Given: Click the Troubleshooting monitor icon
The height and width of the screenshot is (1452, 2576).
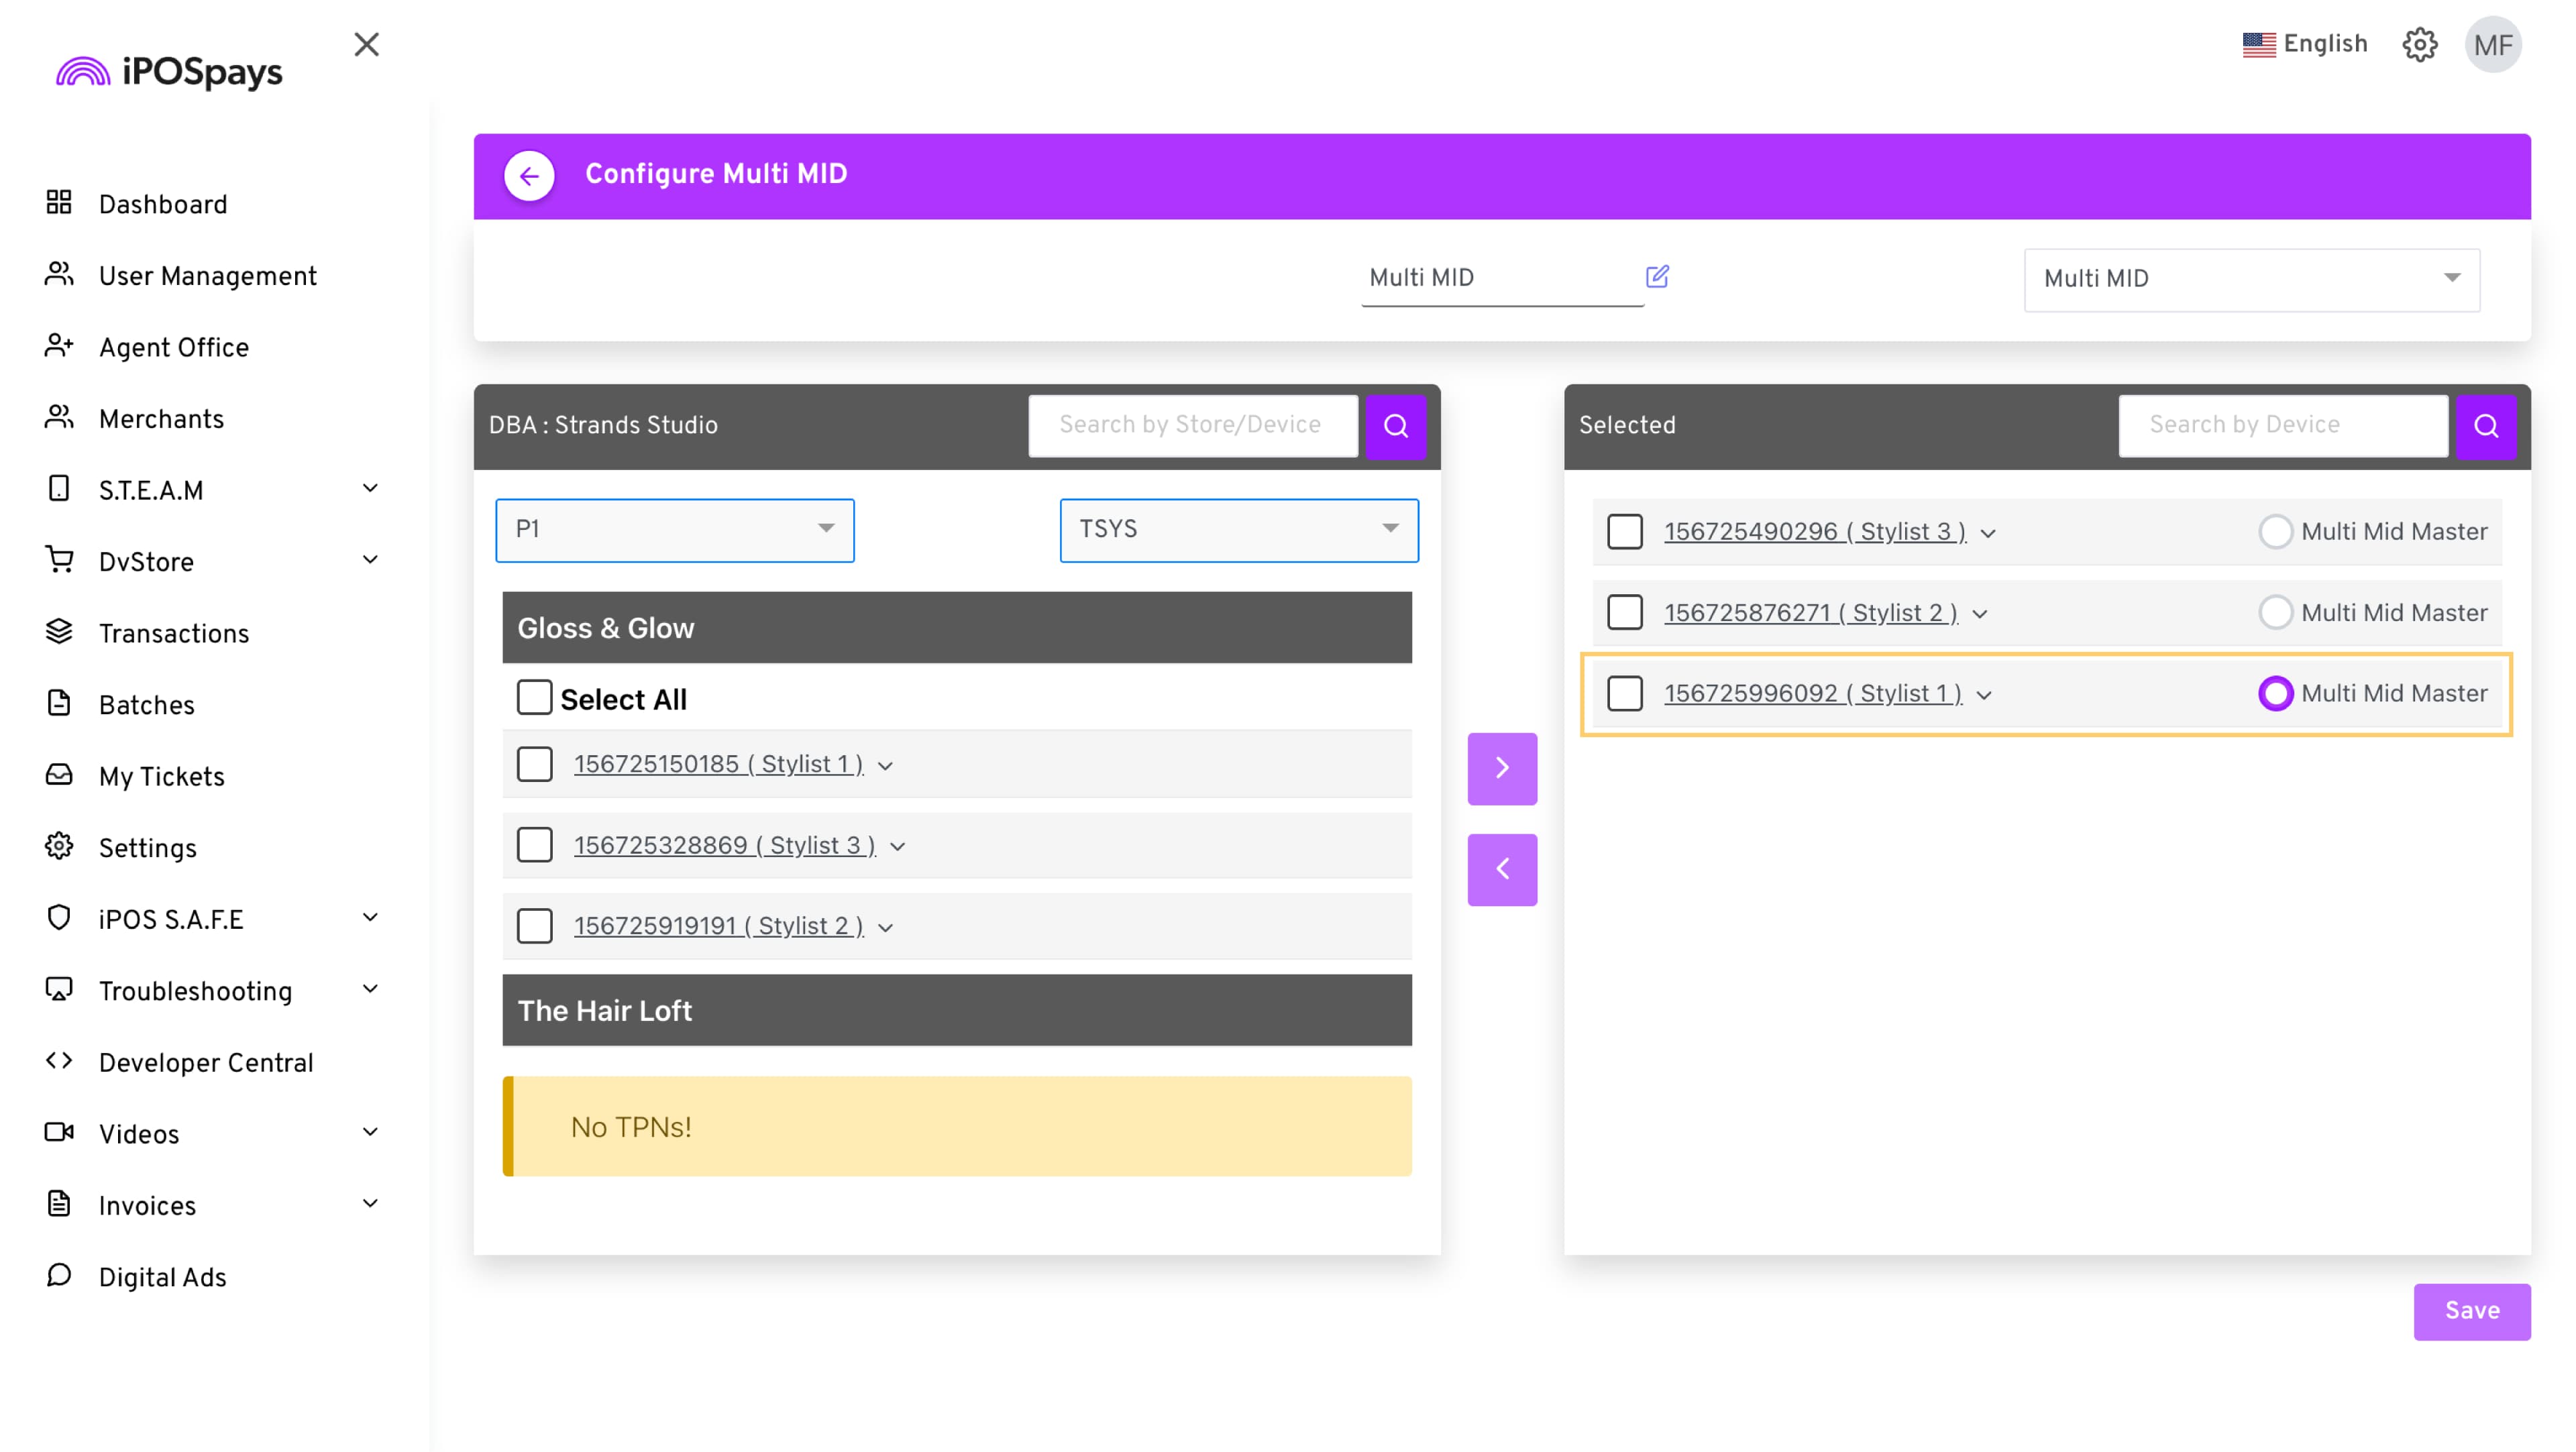Looking at the screenshot, I should (59, 990).
